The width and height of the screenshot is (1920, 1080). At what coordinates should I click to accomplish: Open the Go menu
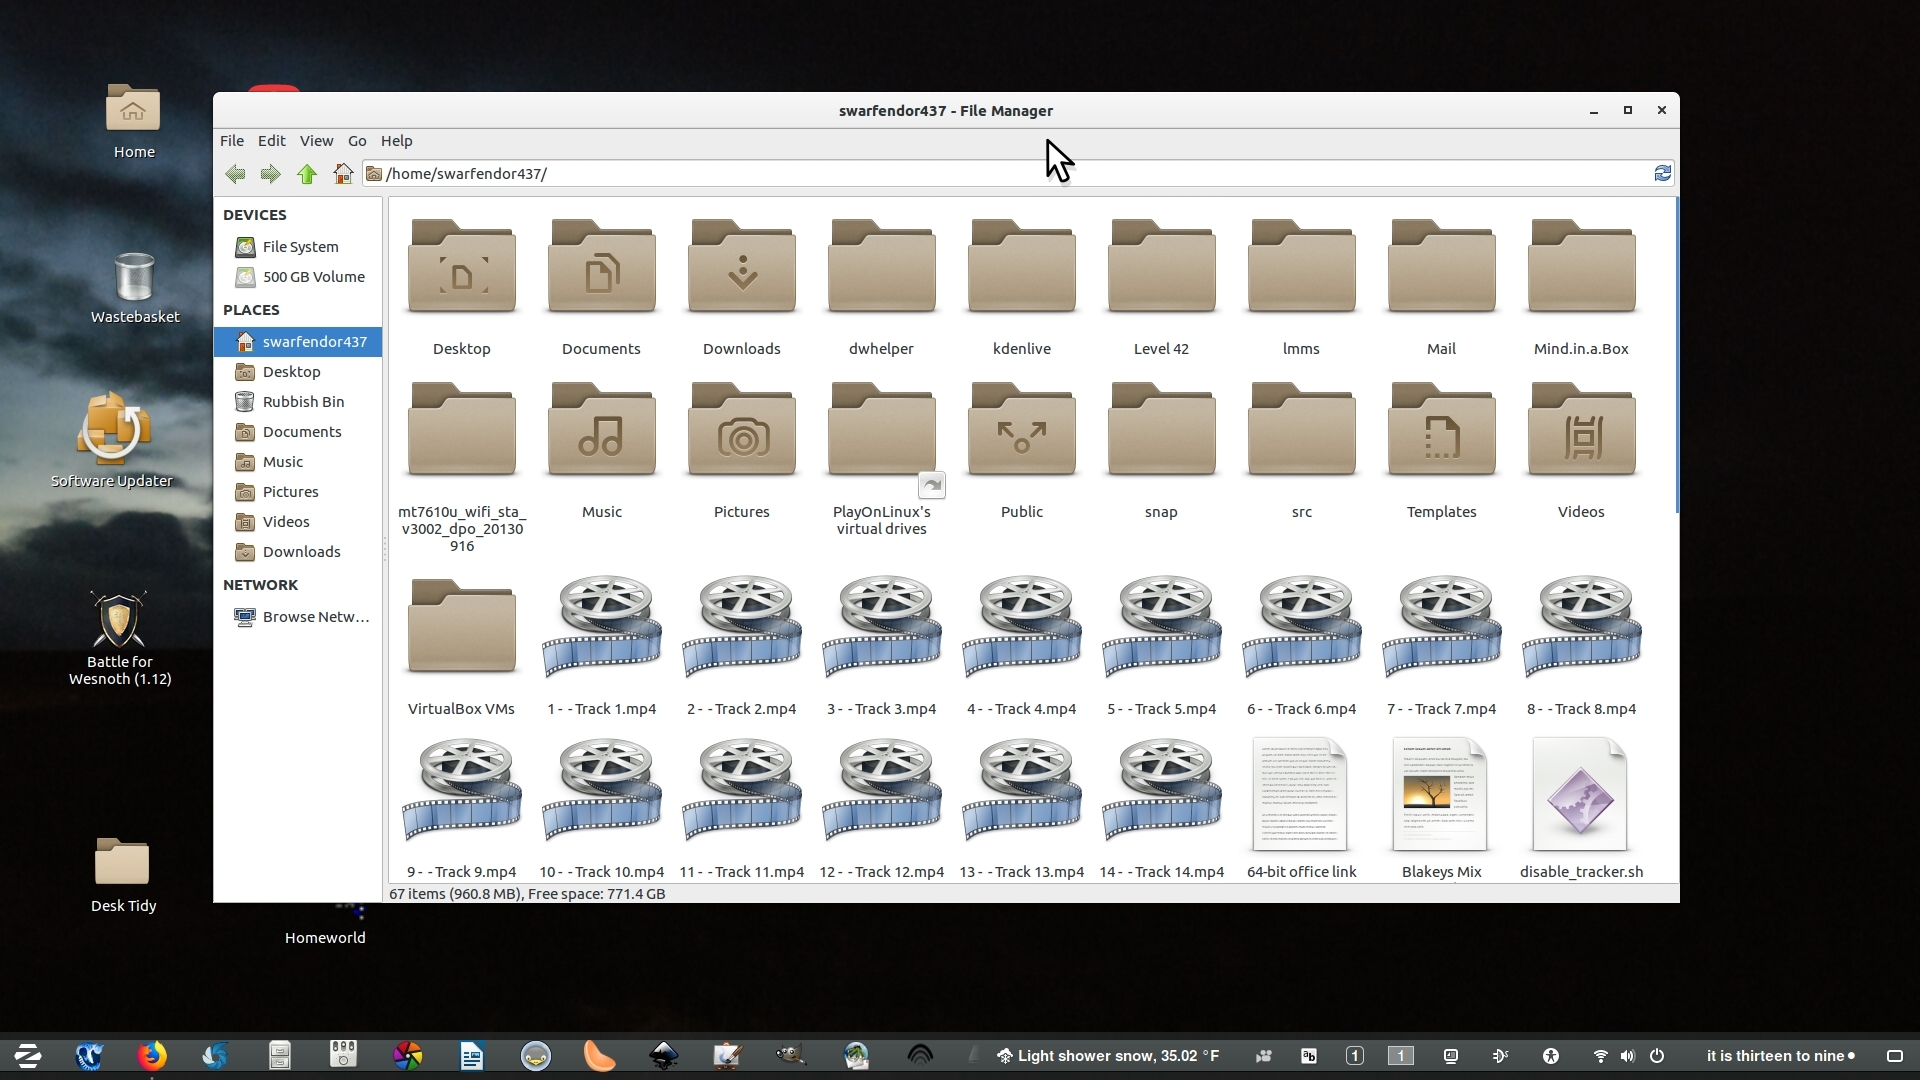pyautogui.click(x=357, y=141)
